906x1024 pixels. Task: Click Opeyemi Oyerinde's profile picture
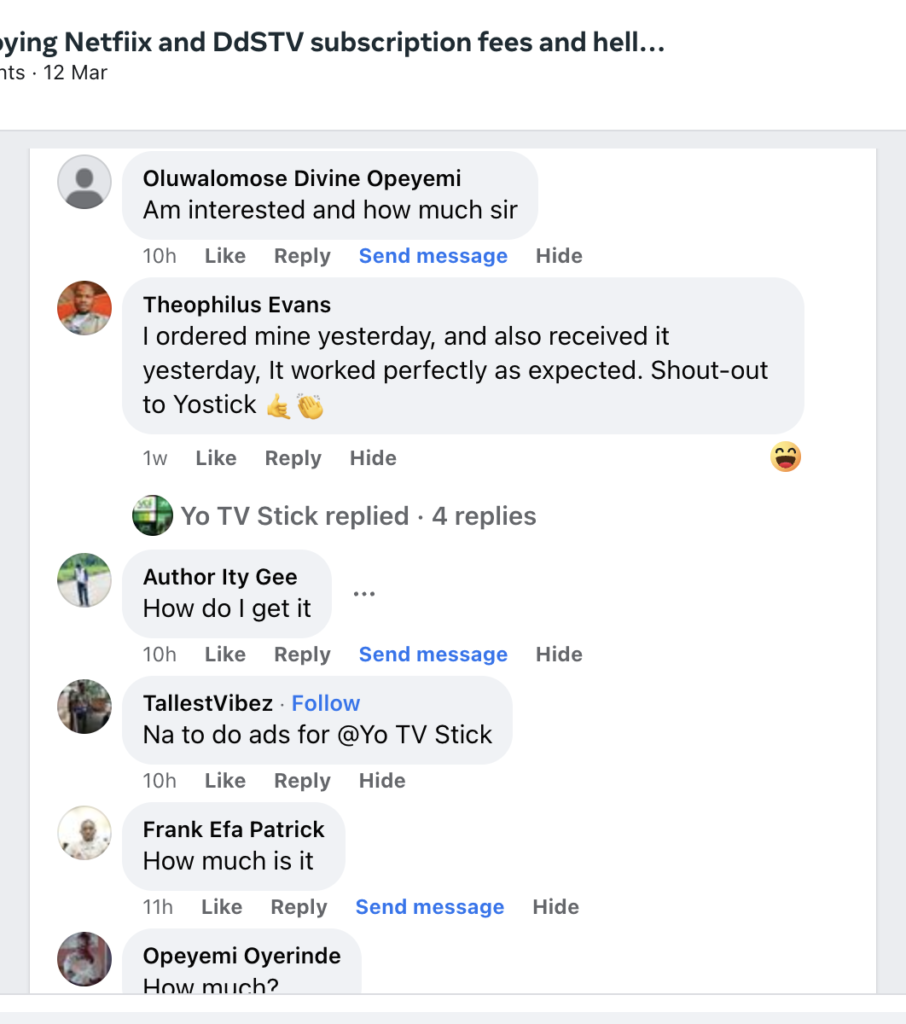coord(84,958)
